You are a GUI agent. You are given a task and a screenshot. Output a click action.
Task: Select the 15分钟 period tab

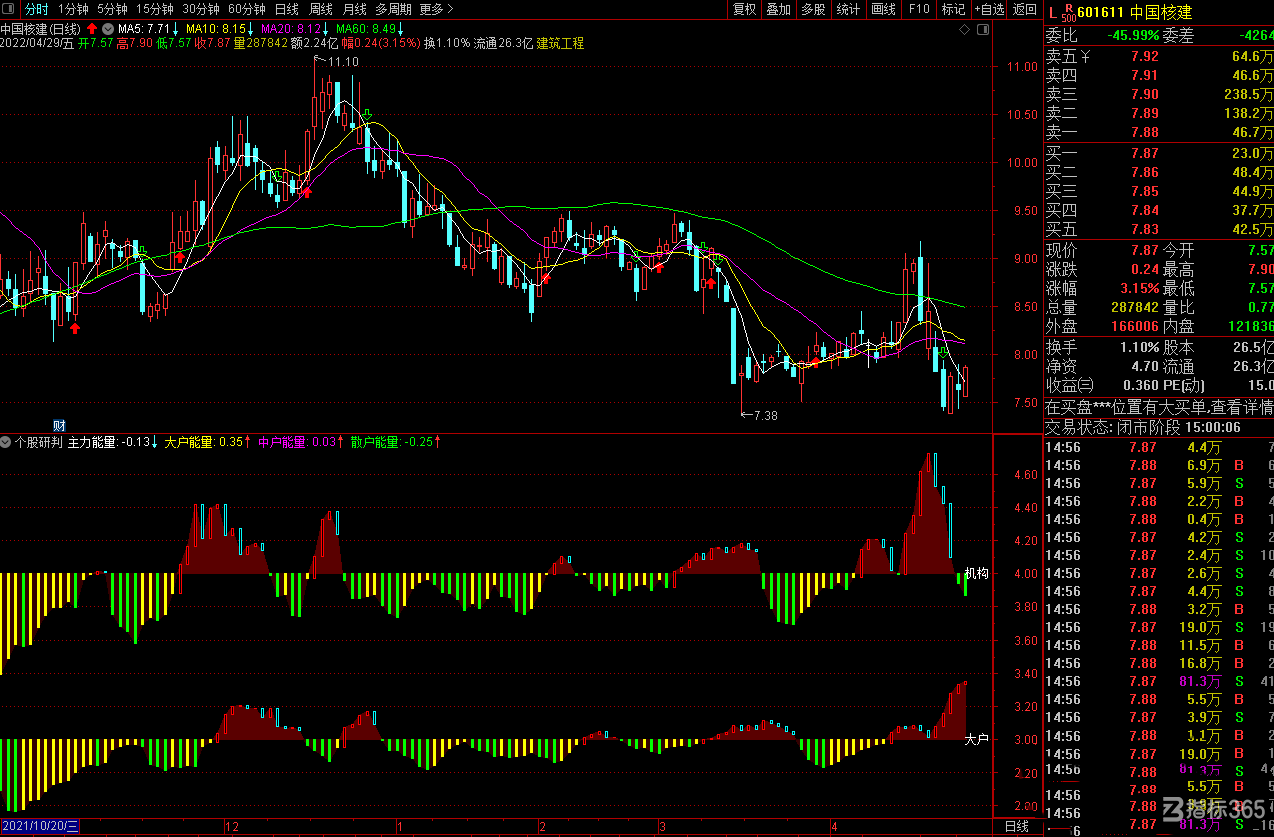pos(155,9)
